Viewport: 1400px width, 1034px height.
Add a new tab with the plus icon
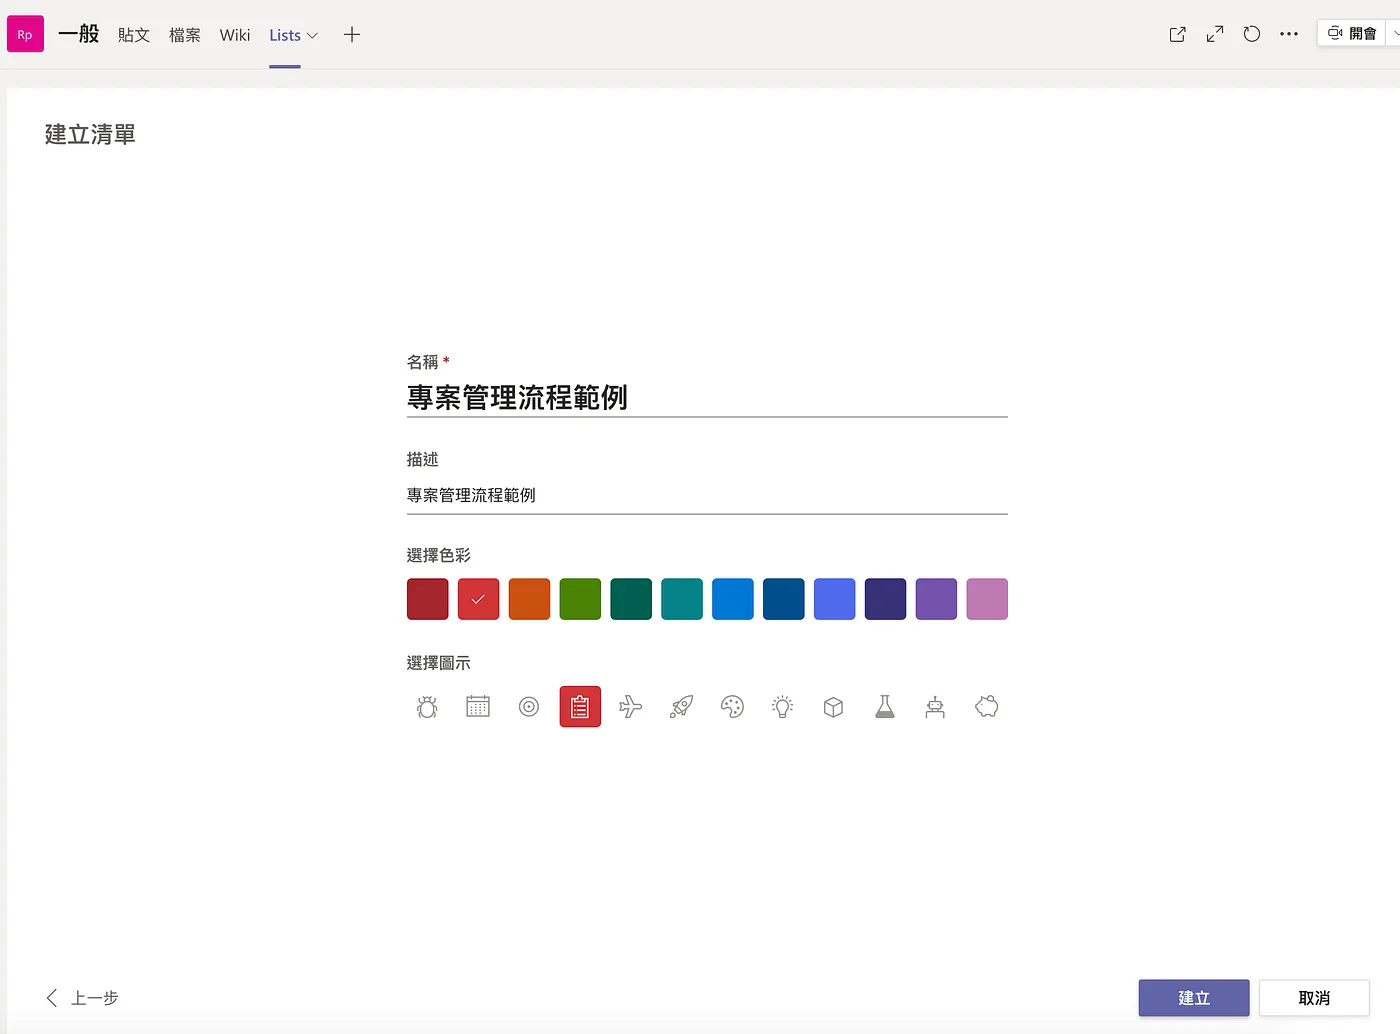point(352,35)
